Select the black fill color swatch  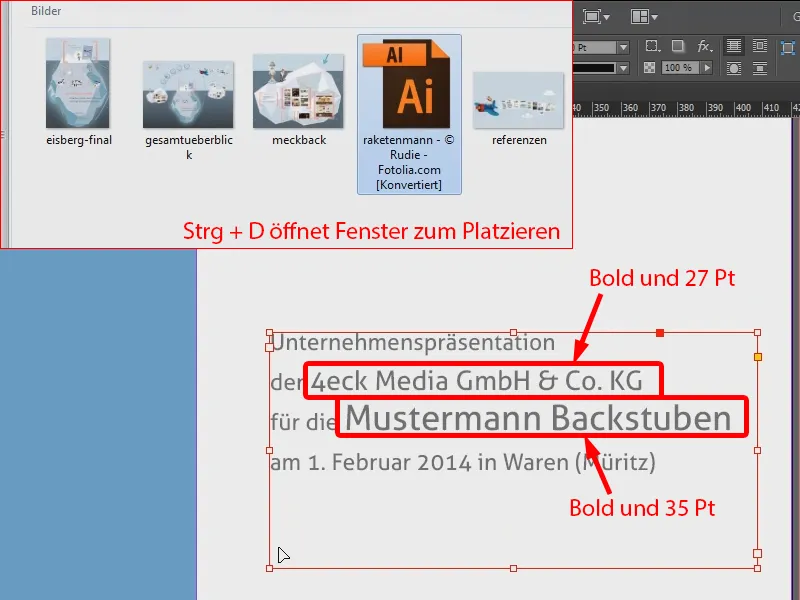593,68
